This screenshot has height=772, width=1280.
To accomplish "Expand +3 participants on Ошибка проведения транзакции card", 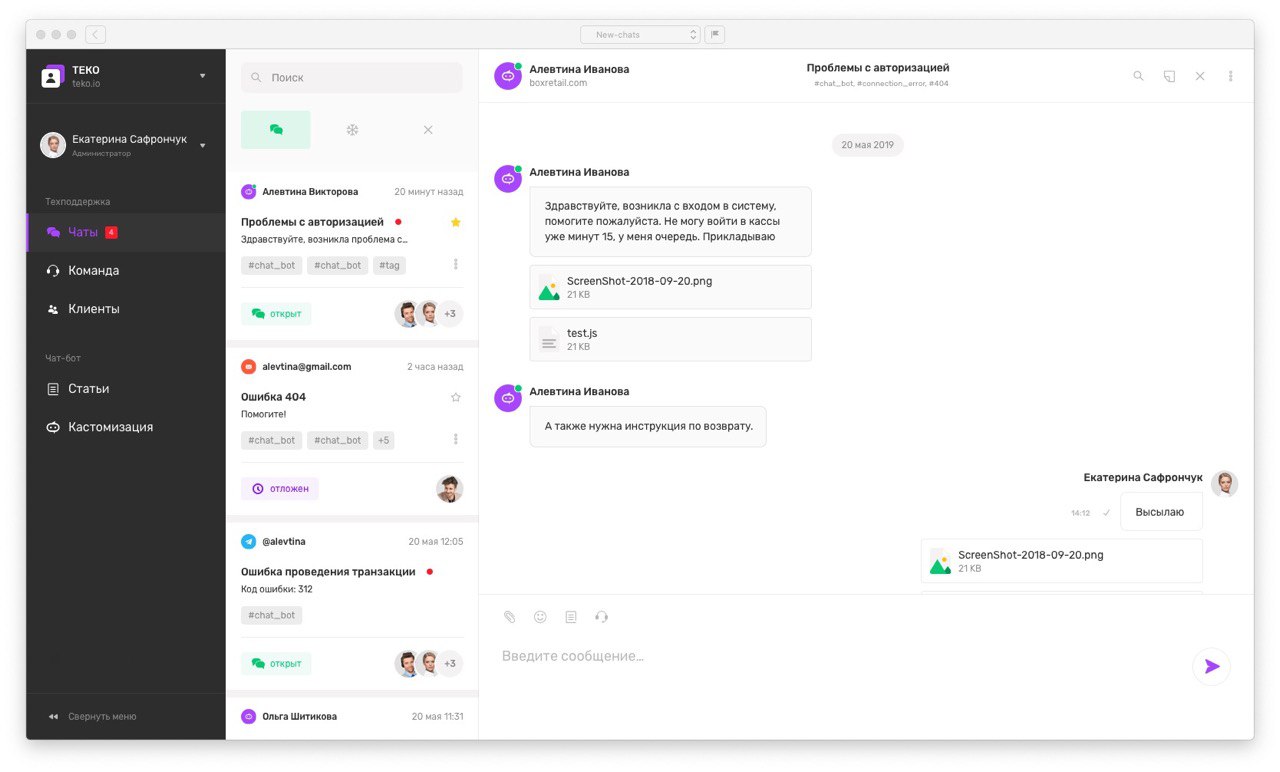I will click(x=450, y=663).
